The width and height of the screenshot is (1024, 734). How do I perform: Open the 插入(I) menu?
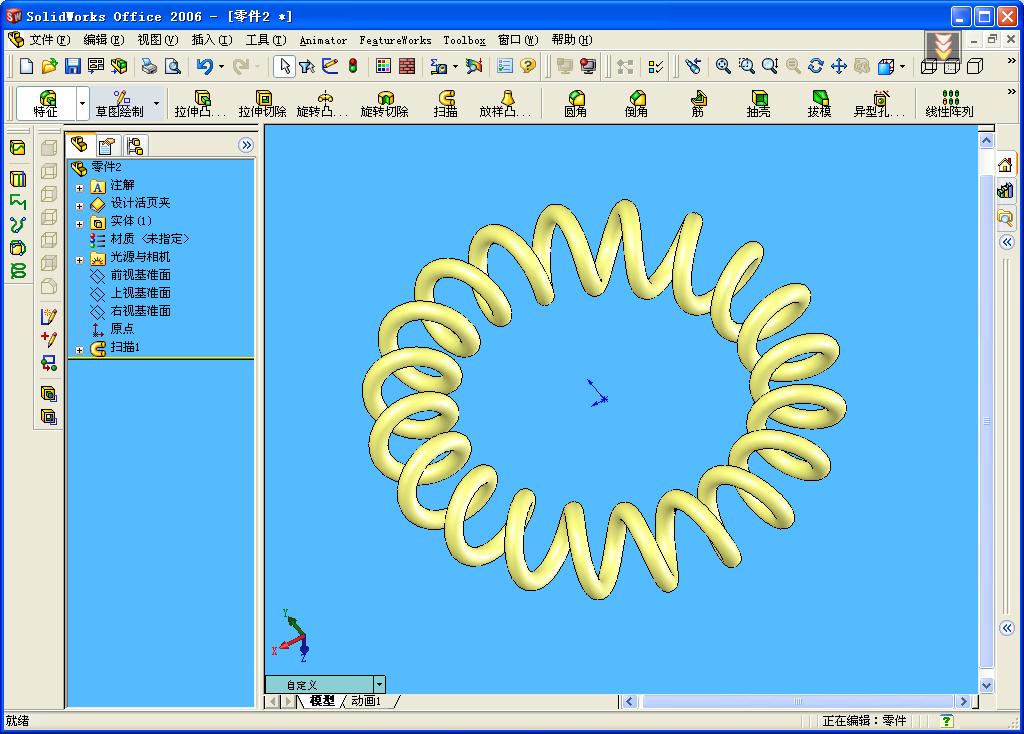[212, 40]
